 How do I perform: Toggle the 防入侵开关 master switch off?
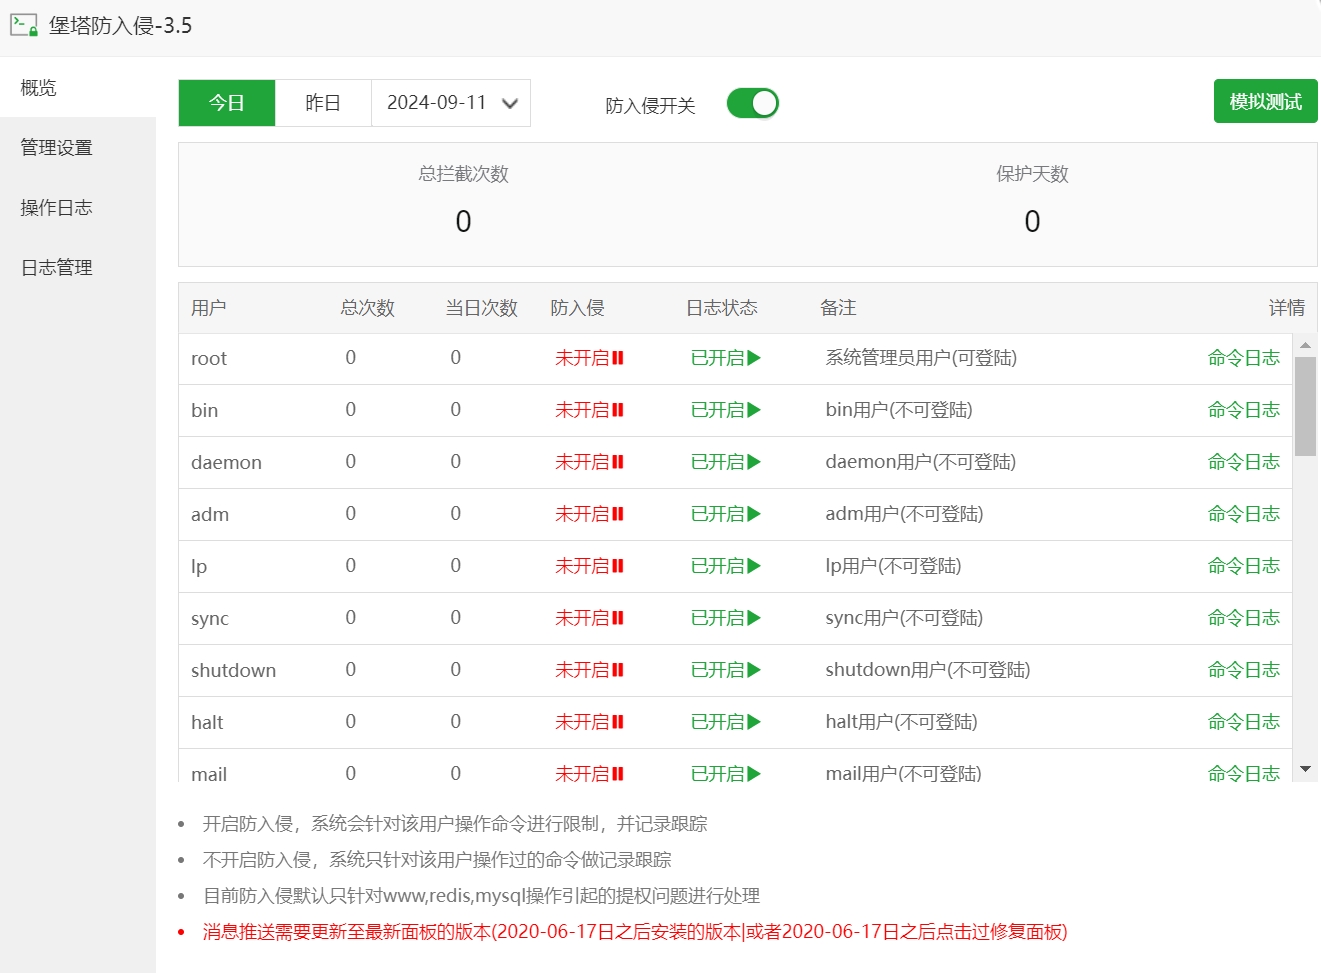(752, 103)
